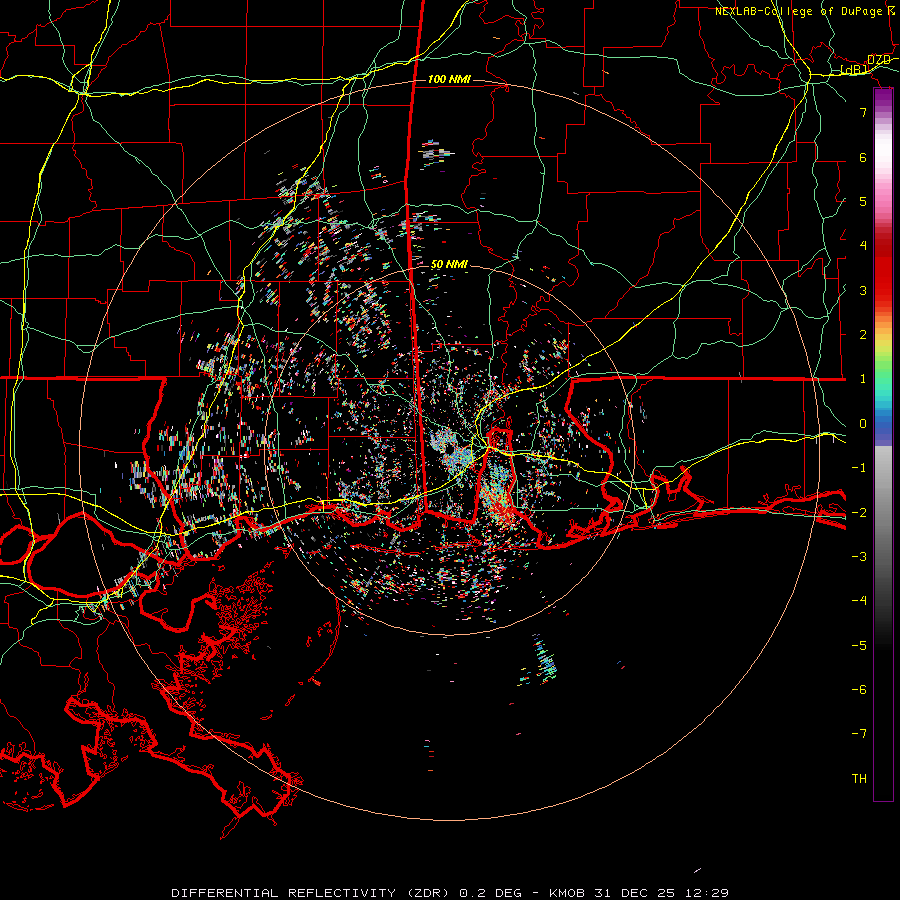
Task: Click the 4 label on the color scale
Action: (x=863, y=246)
